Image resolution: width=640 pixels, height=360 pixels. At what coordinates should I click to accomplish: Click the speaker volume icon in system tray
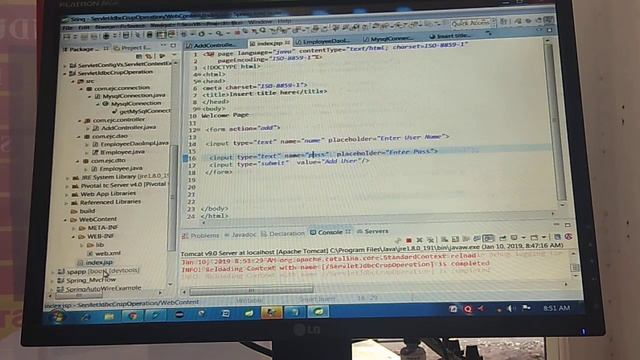pyautogui.click(x=510, y=309)
